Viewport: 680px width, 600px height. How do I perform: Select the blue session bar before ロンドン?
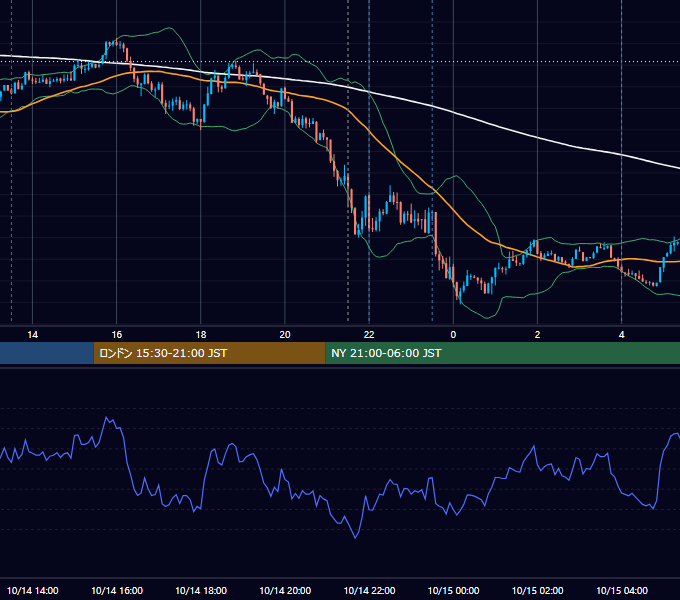pyautogui.click(x=47, y=353)
